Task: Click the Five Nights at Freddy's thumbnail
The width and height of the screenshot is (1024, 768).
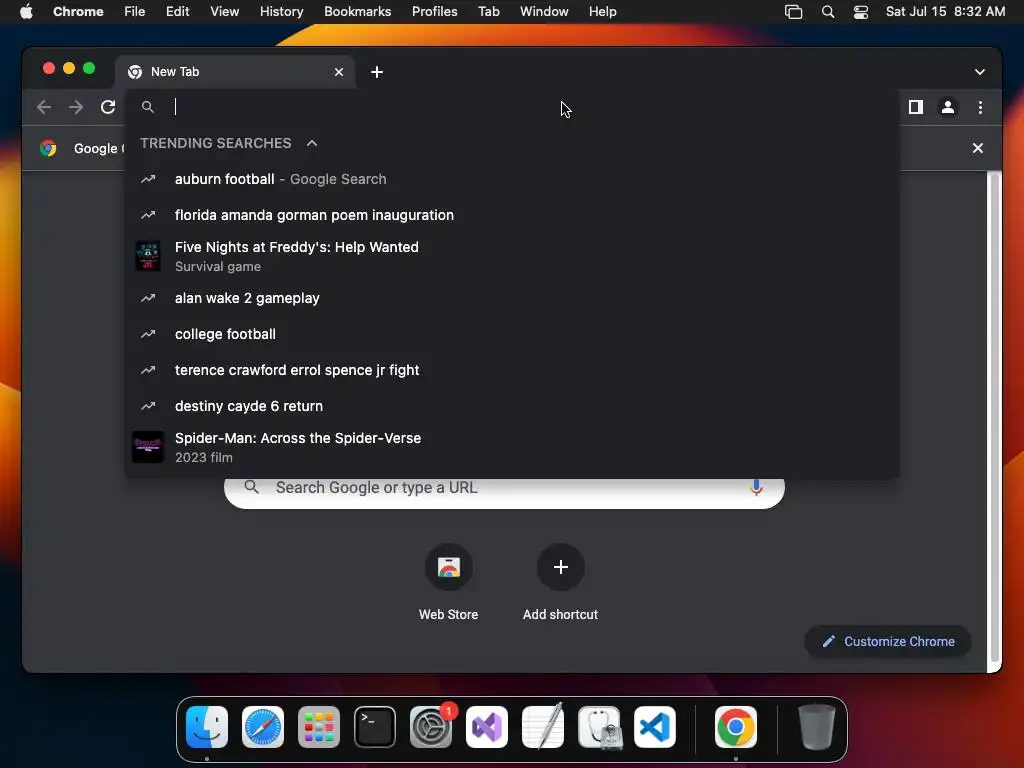Action: [148, 255]
